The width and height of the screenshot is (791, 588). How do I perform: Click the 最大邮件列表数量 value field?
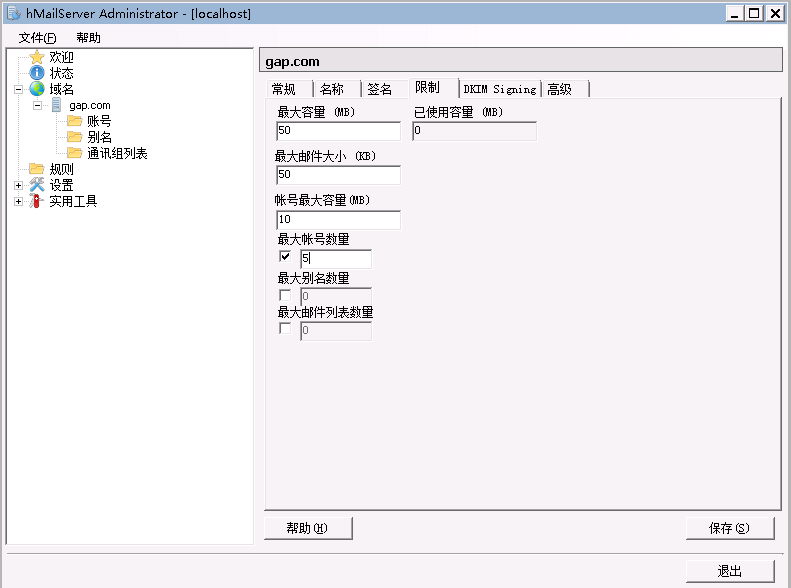(x=336, y=331)
